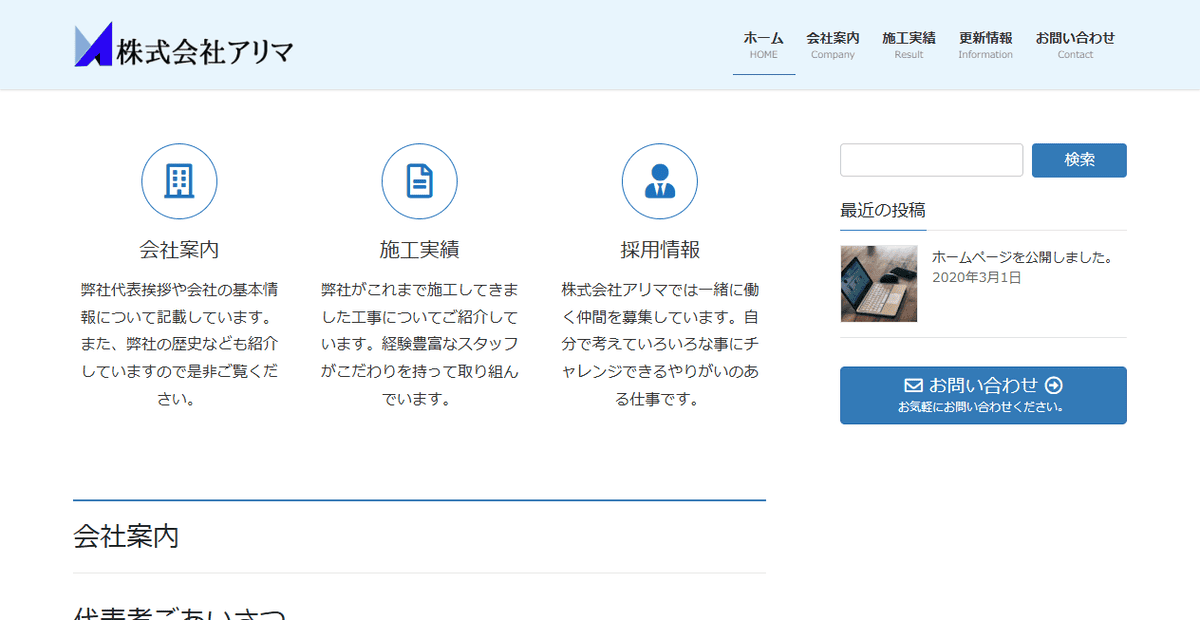Click inside the search input field
The image size is (1200, 620).
931,160
